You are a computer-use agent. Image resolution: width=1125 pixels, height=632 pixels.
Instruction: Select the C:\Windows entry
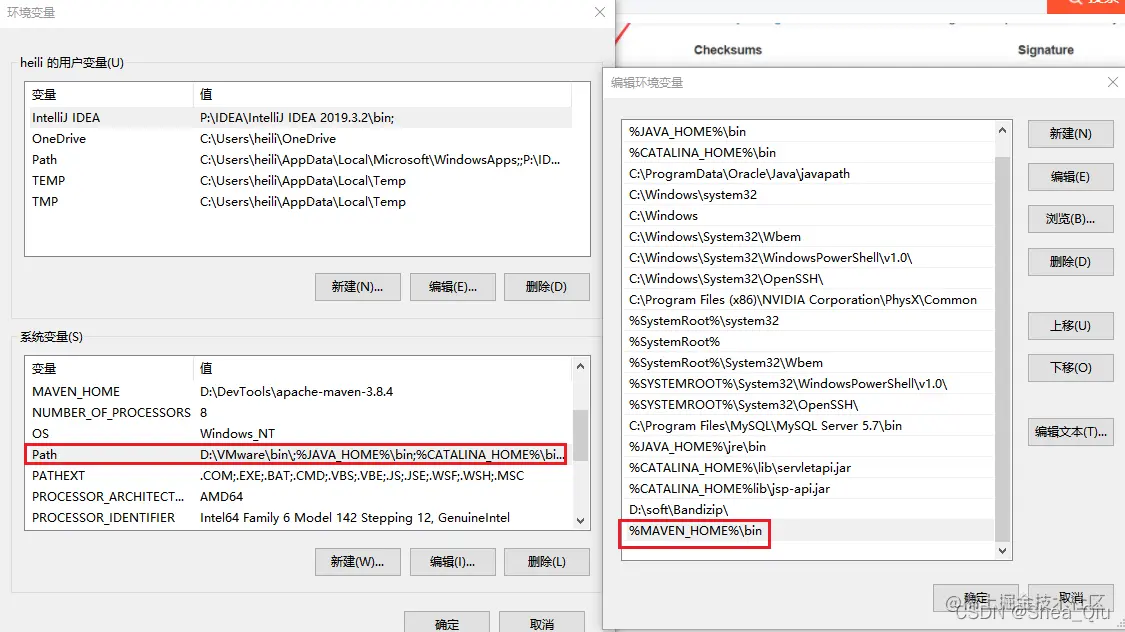(x=807, y=215)
